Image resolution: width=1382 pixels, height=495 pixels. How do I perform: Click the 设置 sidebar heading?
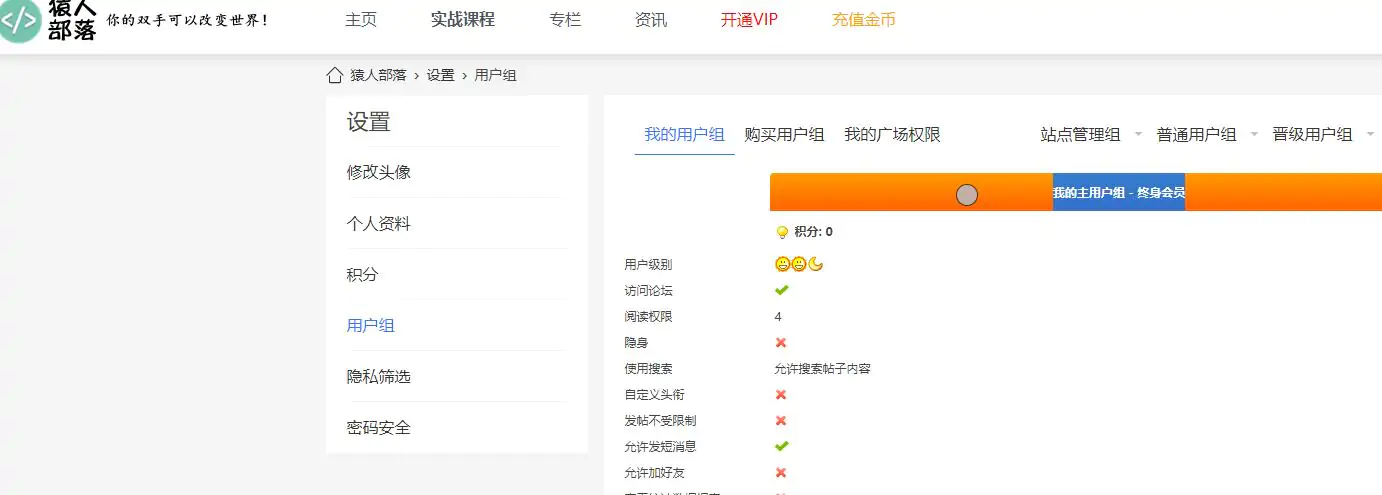click(368, 122)
